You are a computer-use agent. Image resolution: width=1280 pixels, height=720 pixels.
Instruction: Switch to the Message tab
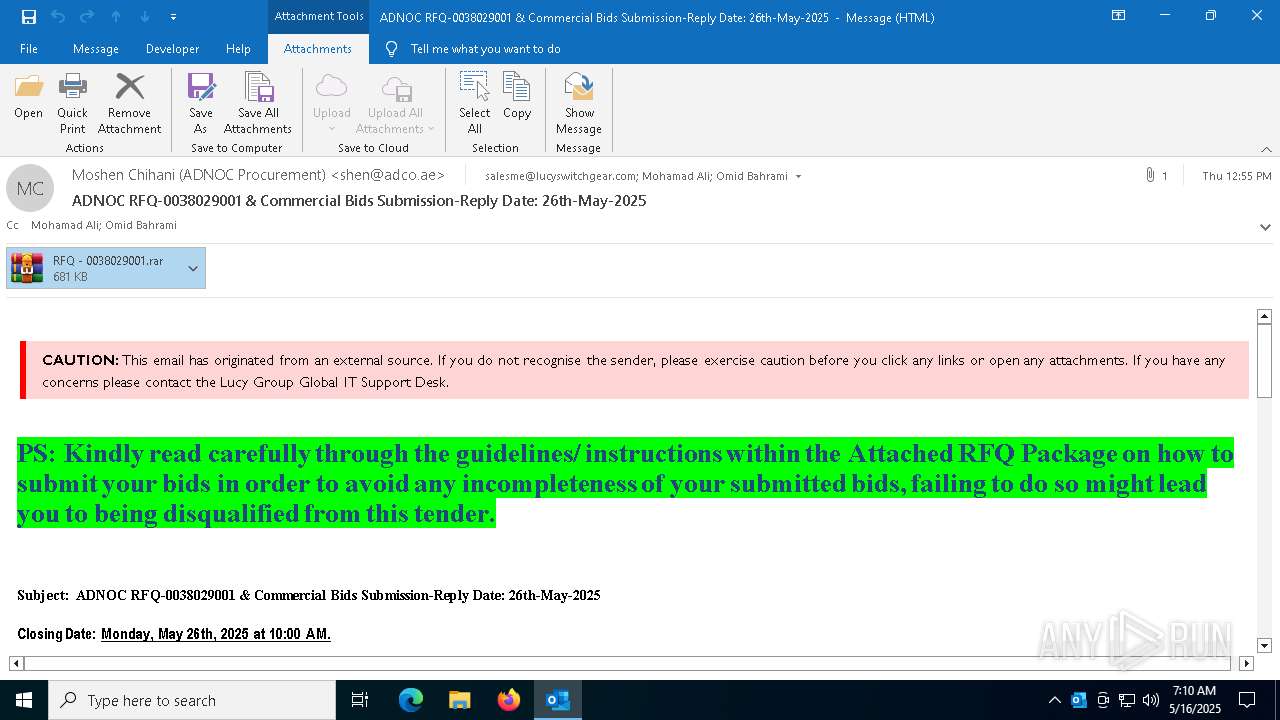pos(96,49)
